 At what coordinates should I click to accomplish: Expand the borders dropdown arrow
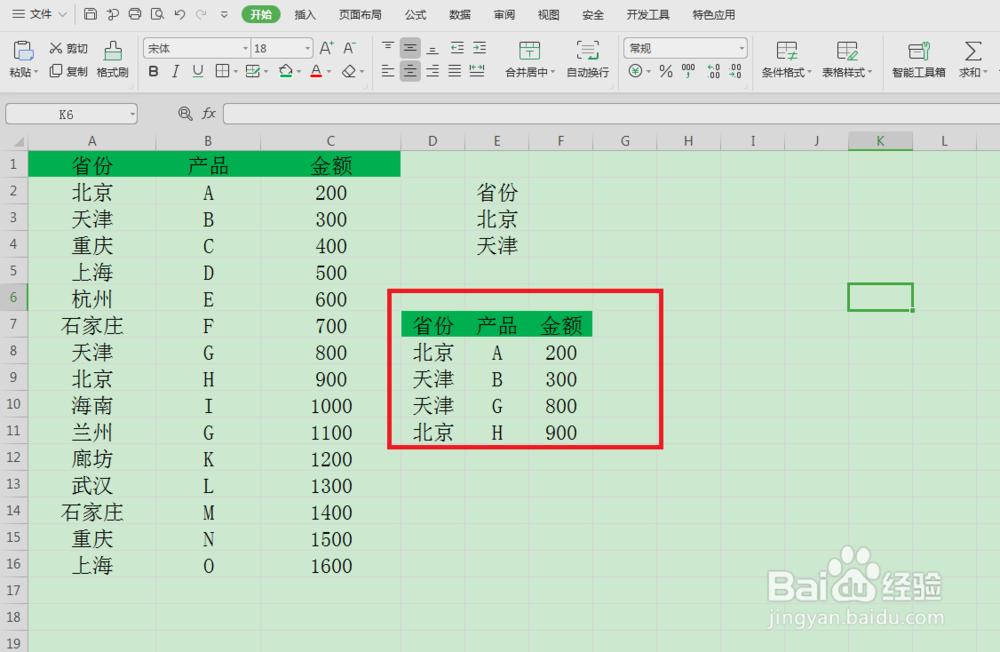[x=235, y=71]
